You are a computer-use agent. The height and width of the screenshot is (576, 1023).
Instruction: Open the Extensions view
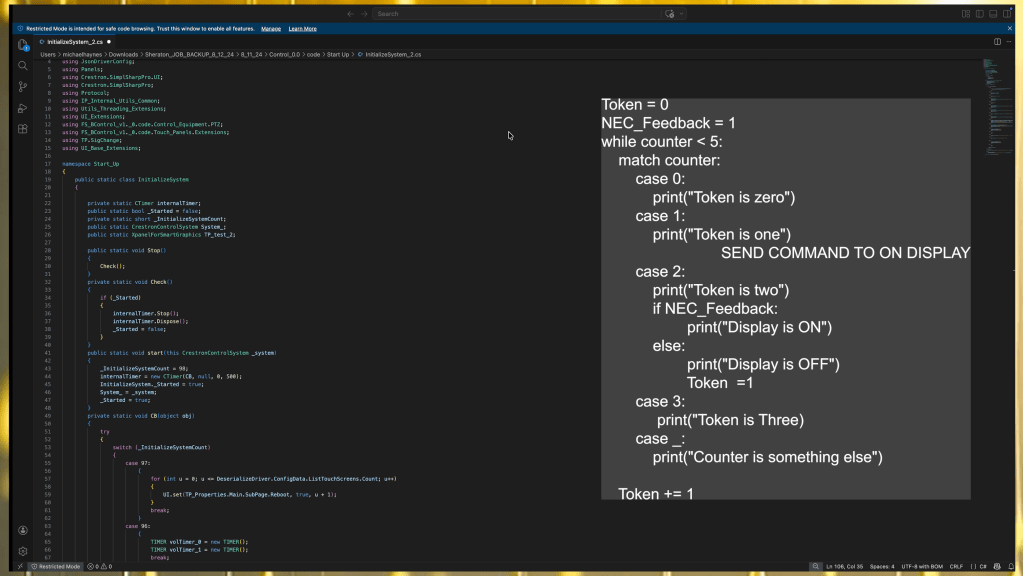(x=23, y=129)
